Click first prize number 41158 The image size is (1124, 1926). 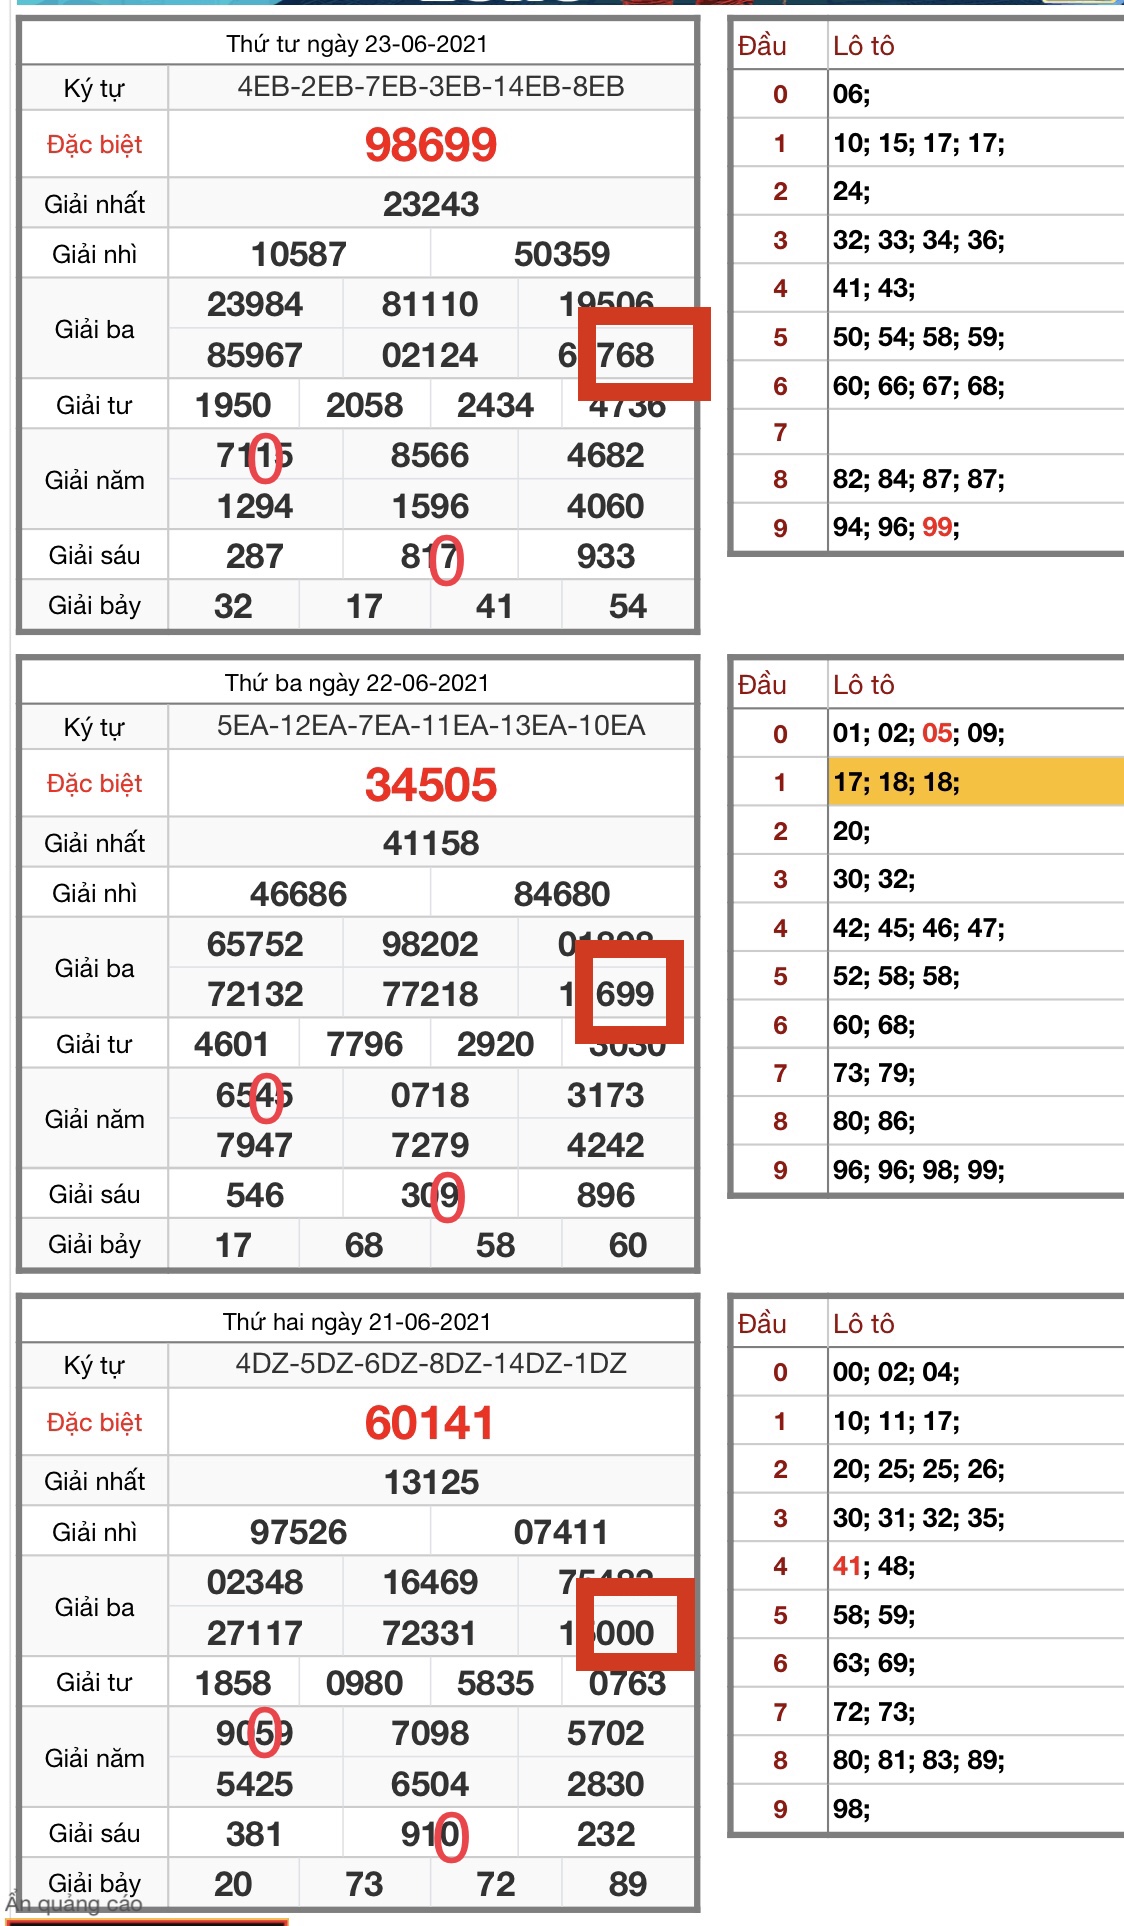pyautogui.click(x=431, y=843)
